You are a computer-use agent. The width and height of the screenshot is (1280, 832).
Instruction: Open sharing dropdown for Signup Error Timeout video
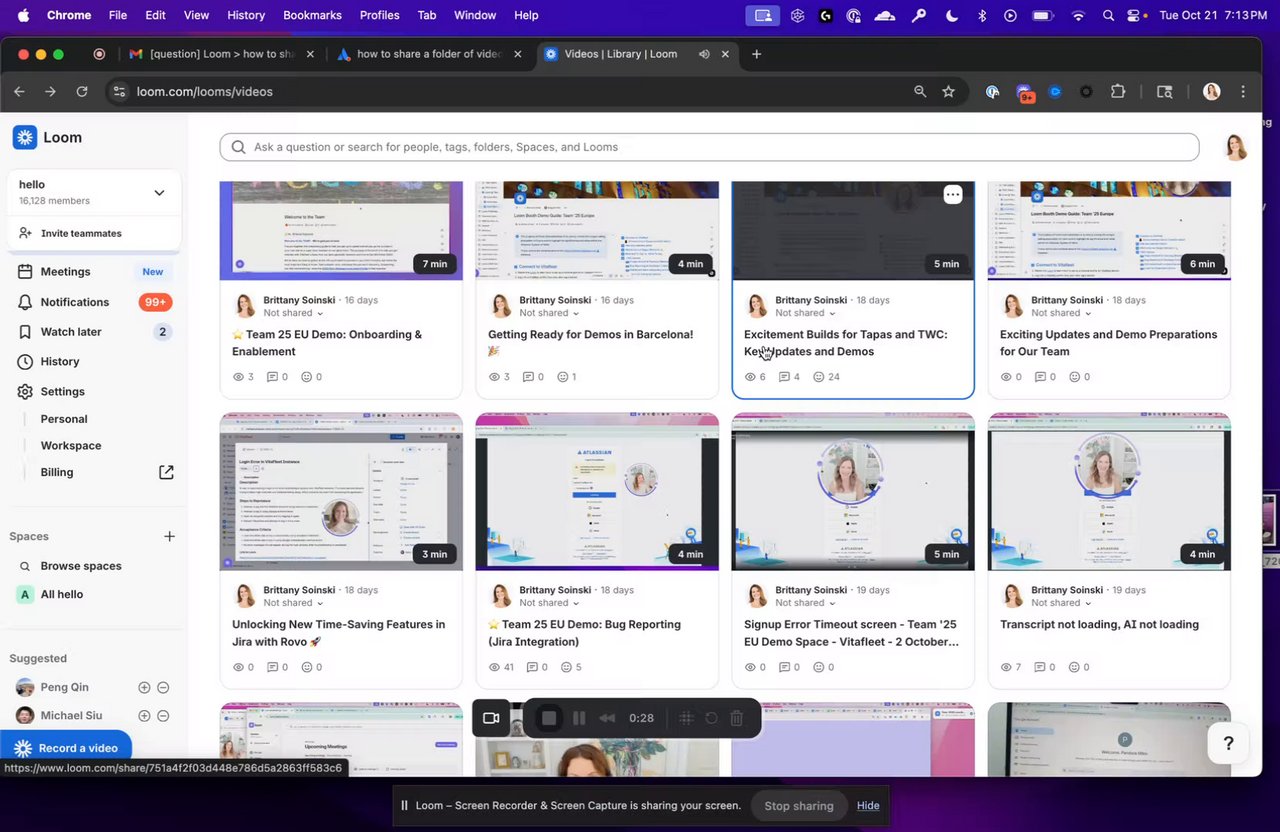point(805,603)
